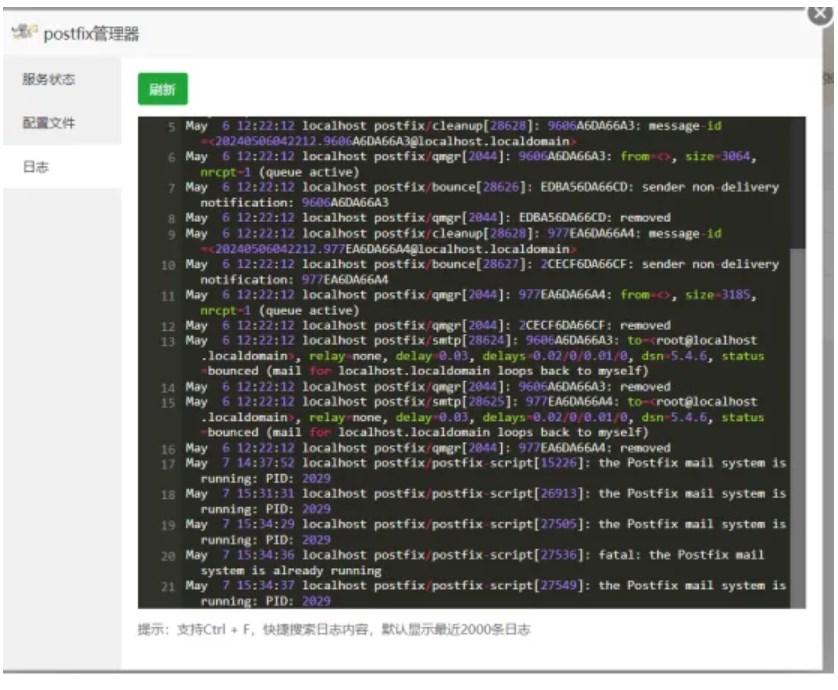Close the postfix管理器 dialog

(x=820, y=13)
